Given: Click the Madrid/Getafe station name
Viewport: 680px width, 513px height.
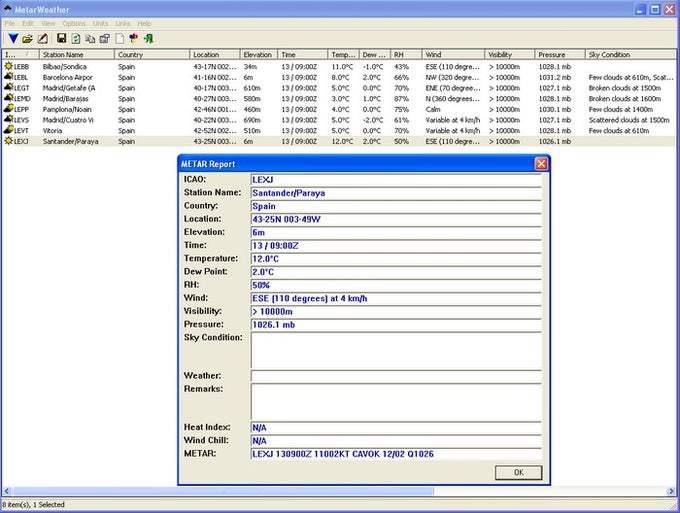Looking at the screenshot, I should tap(69, 88).
